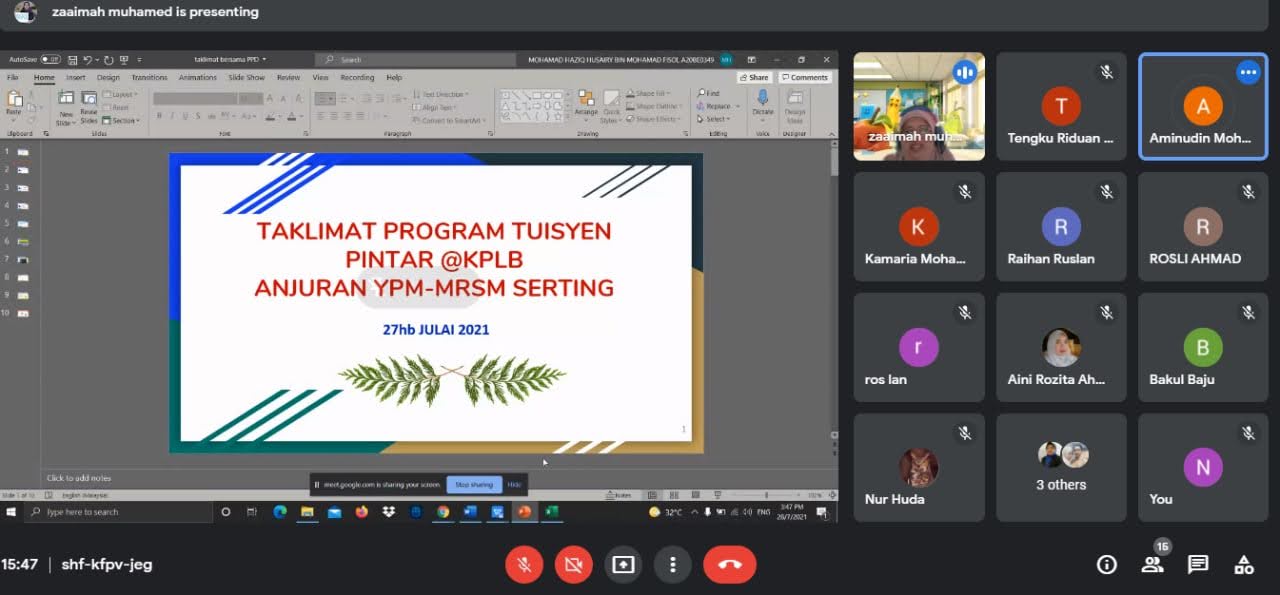The image size is (1280, 595).
Task: Open the Select dropdown in Editing group
Action: point(713,120)
